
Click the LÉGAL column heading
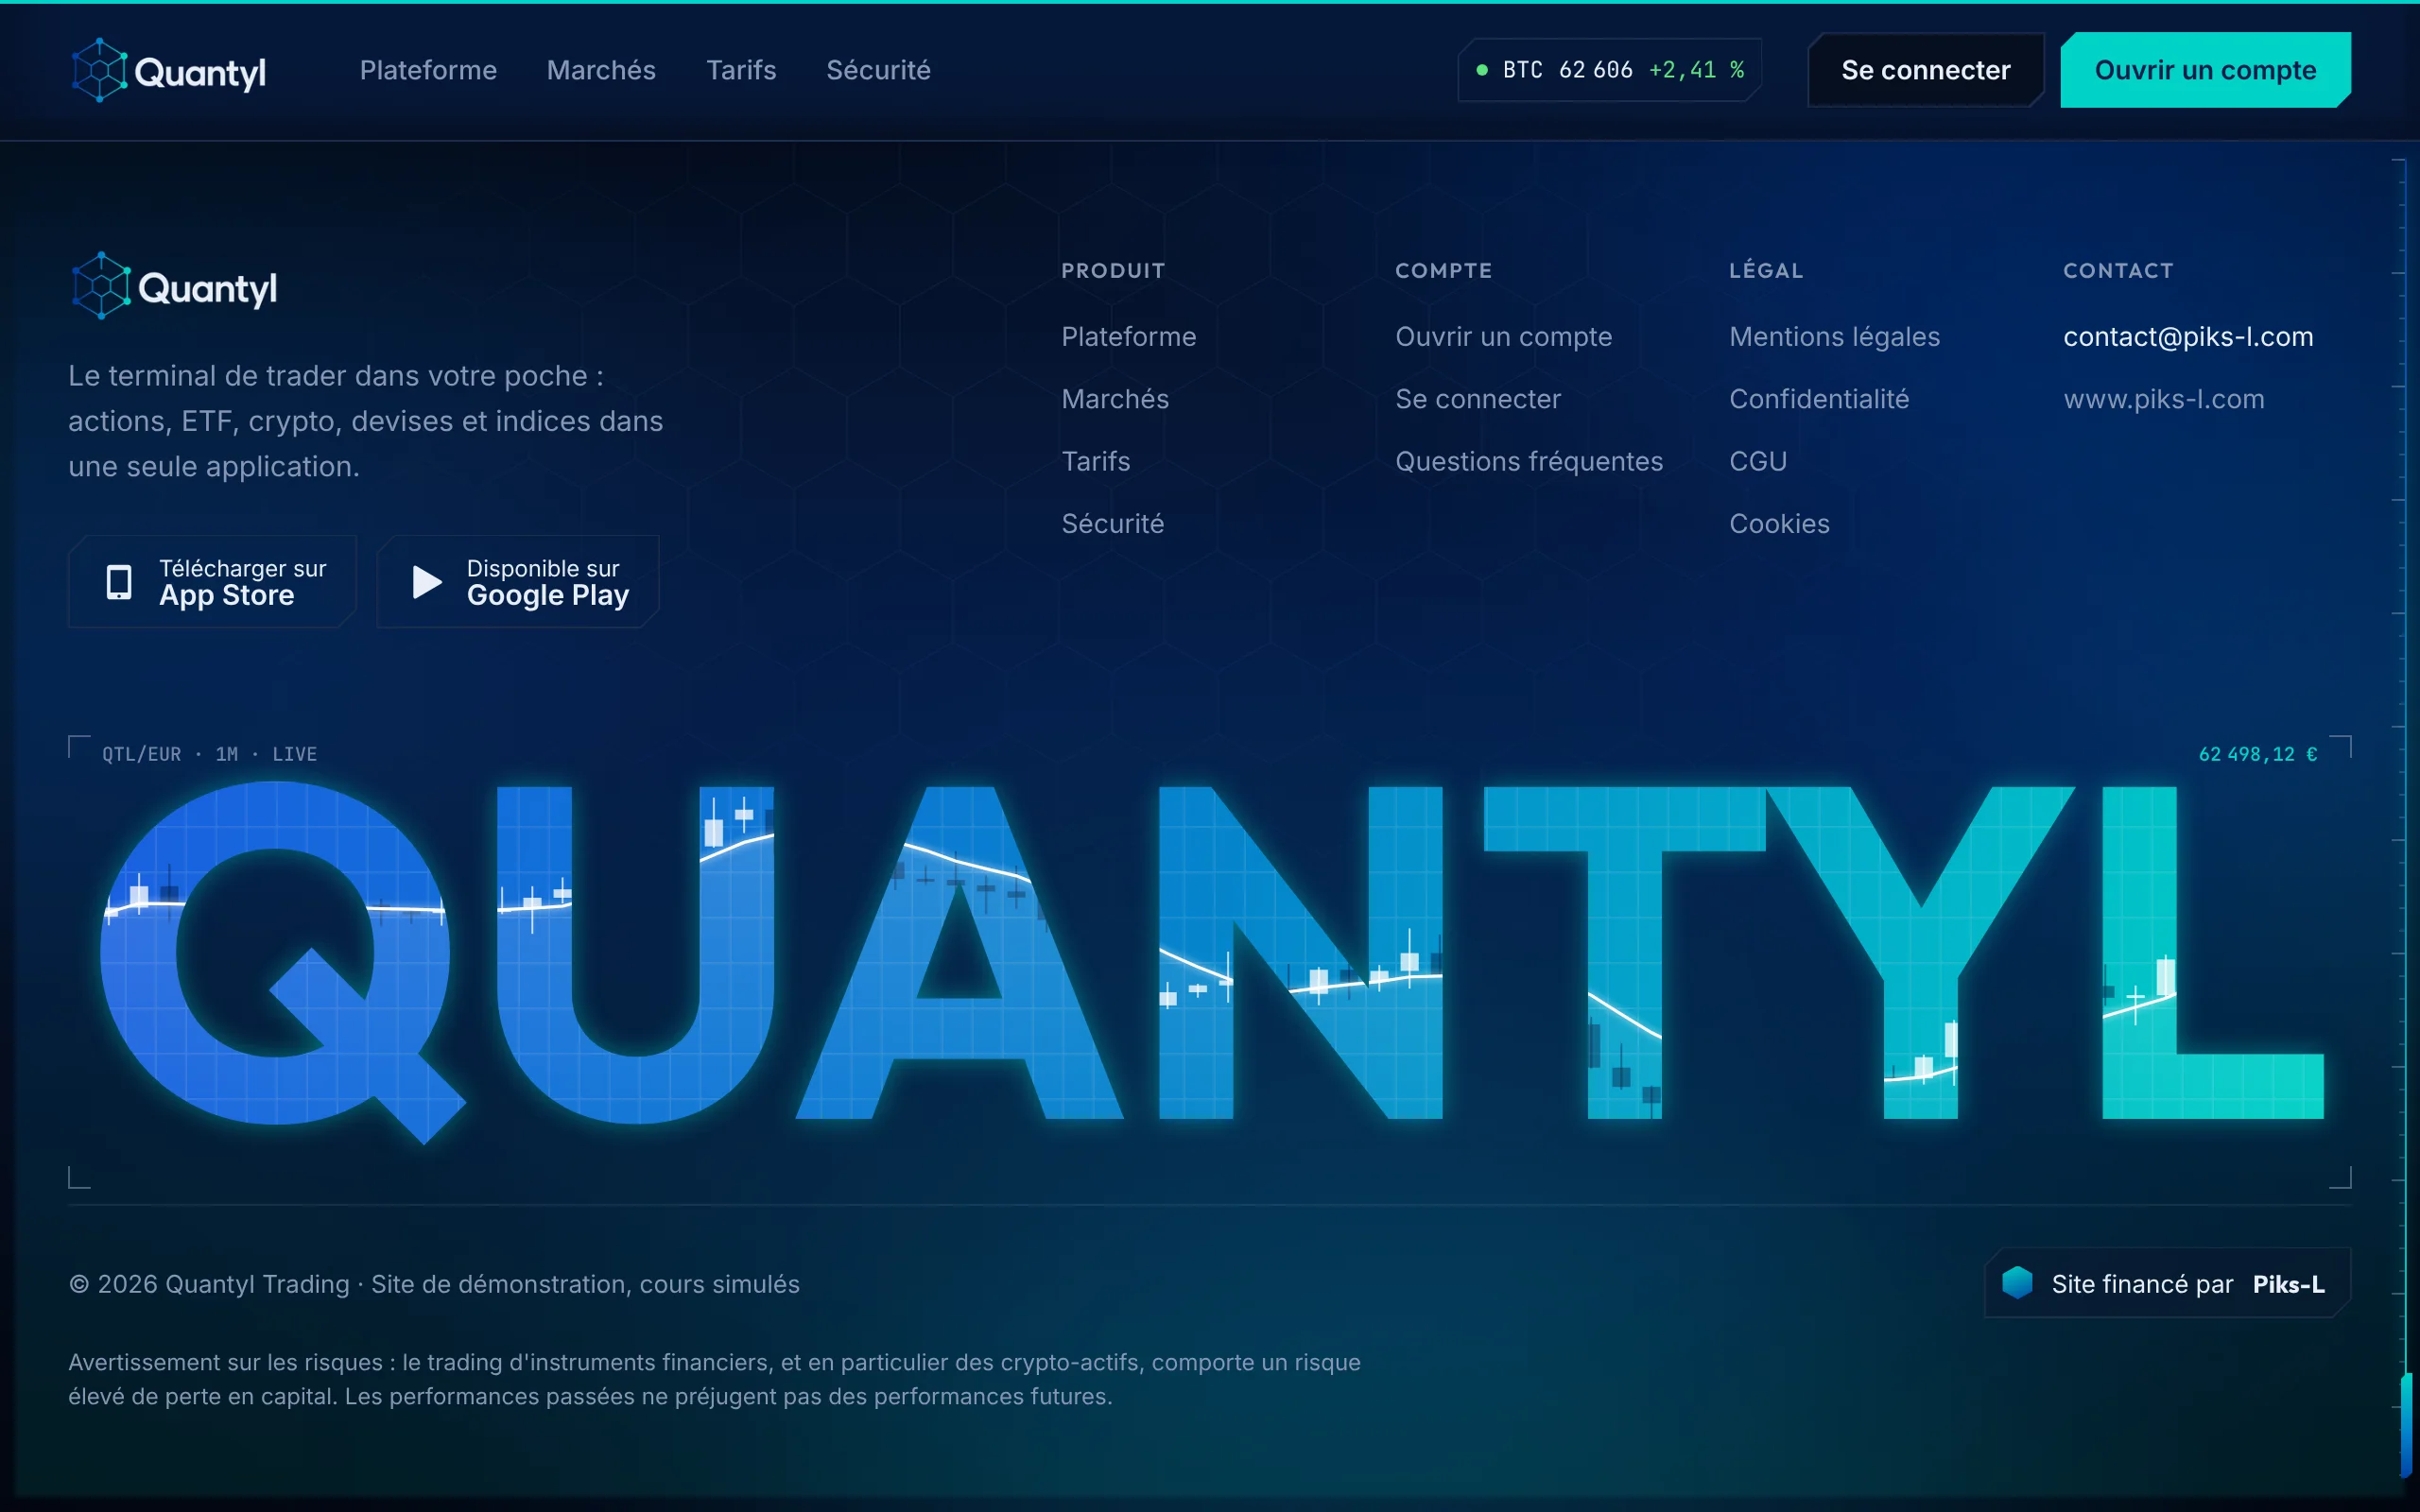tap(1766, 271)
